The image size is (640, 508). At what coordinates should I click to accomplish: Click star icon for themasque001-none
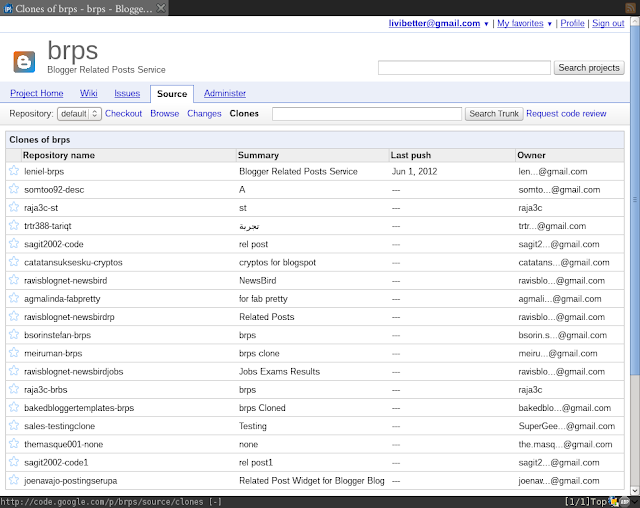point(14,444)
